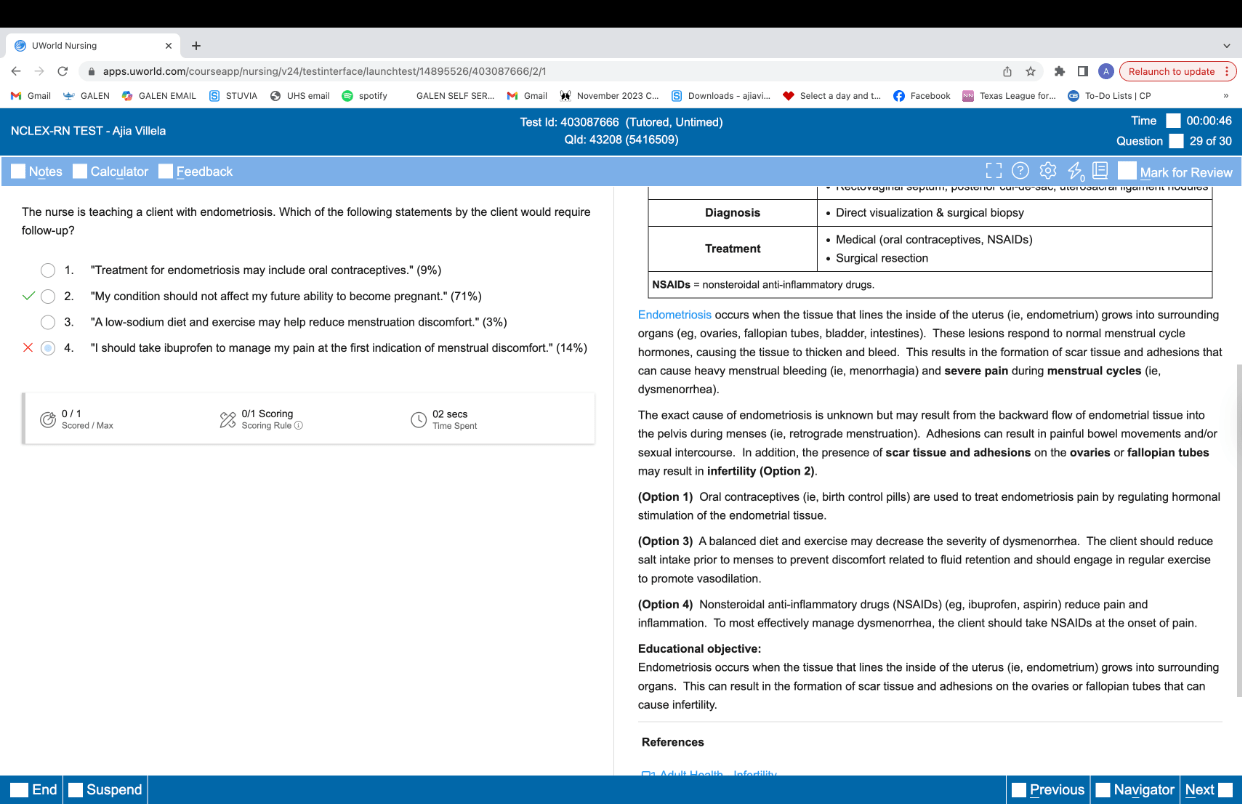Go to the Previous question
This screenshot has height=804, width=1242.
[1048, 789]
